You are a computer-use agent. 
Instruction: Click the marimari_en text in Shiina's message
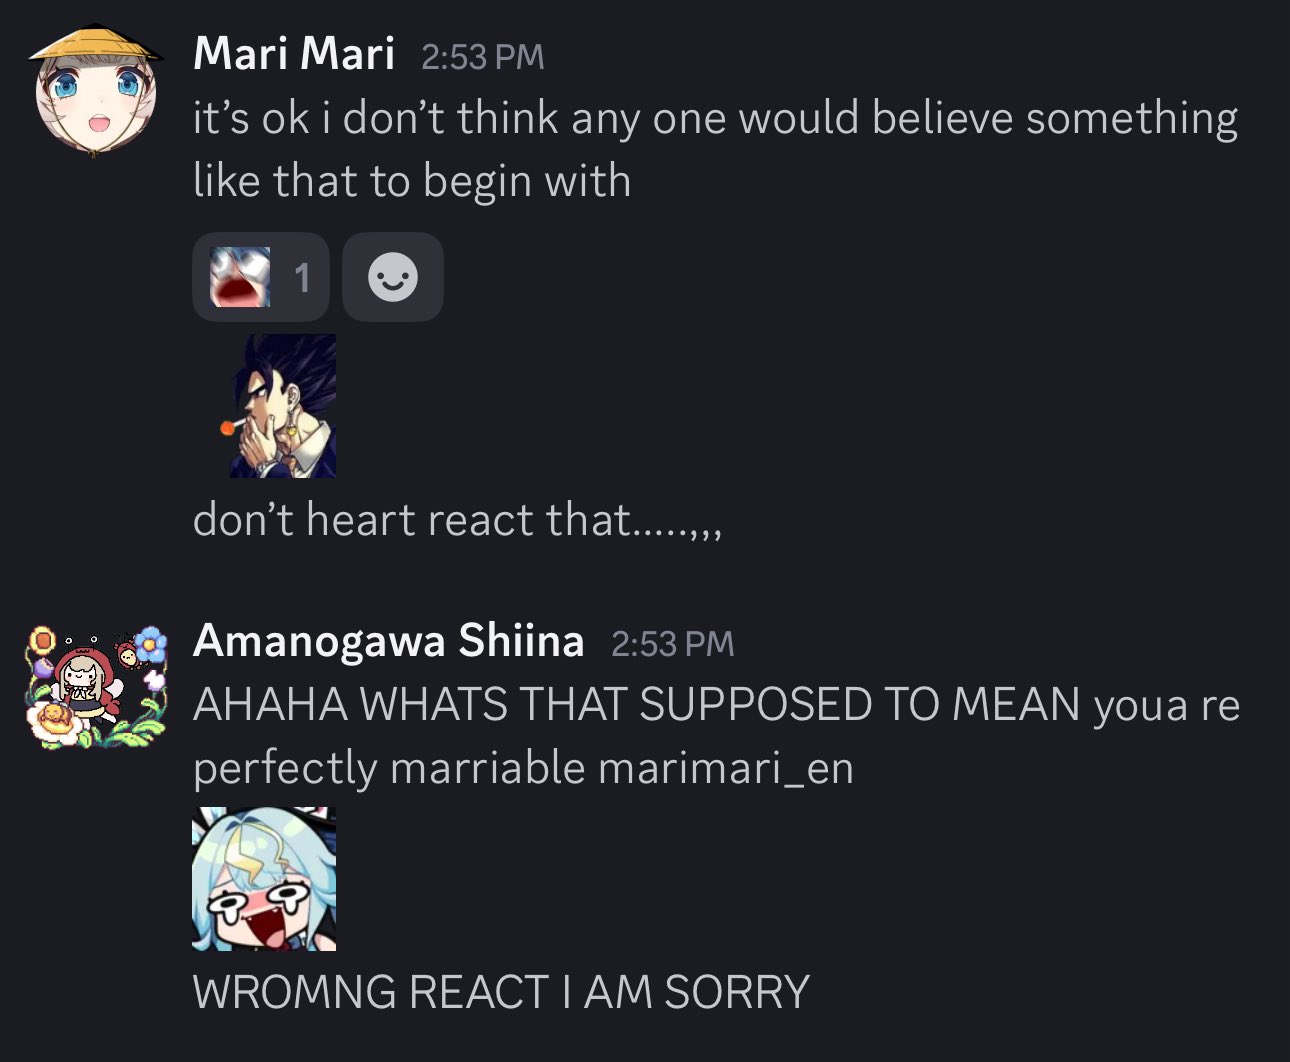tap(726, 769)
